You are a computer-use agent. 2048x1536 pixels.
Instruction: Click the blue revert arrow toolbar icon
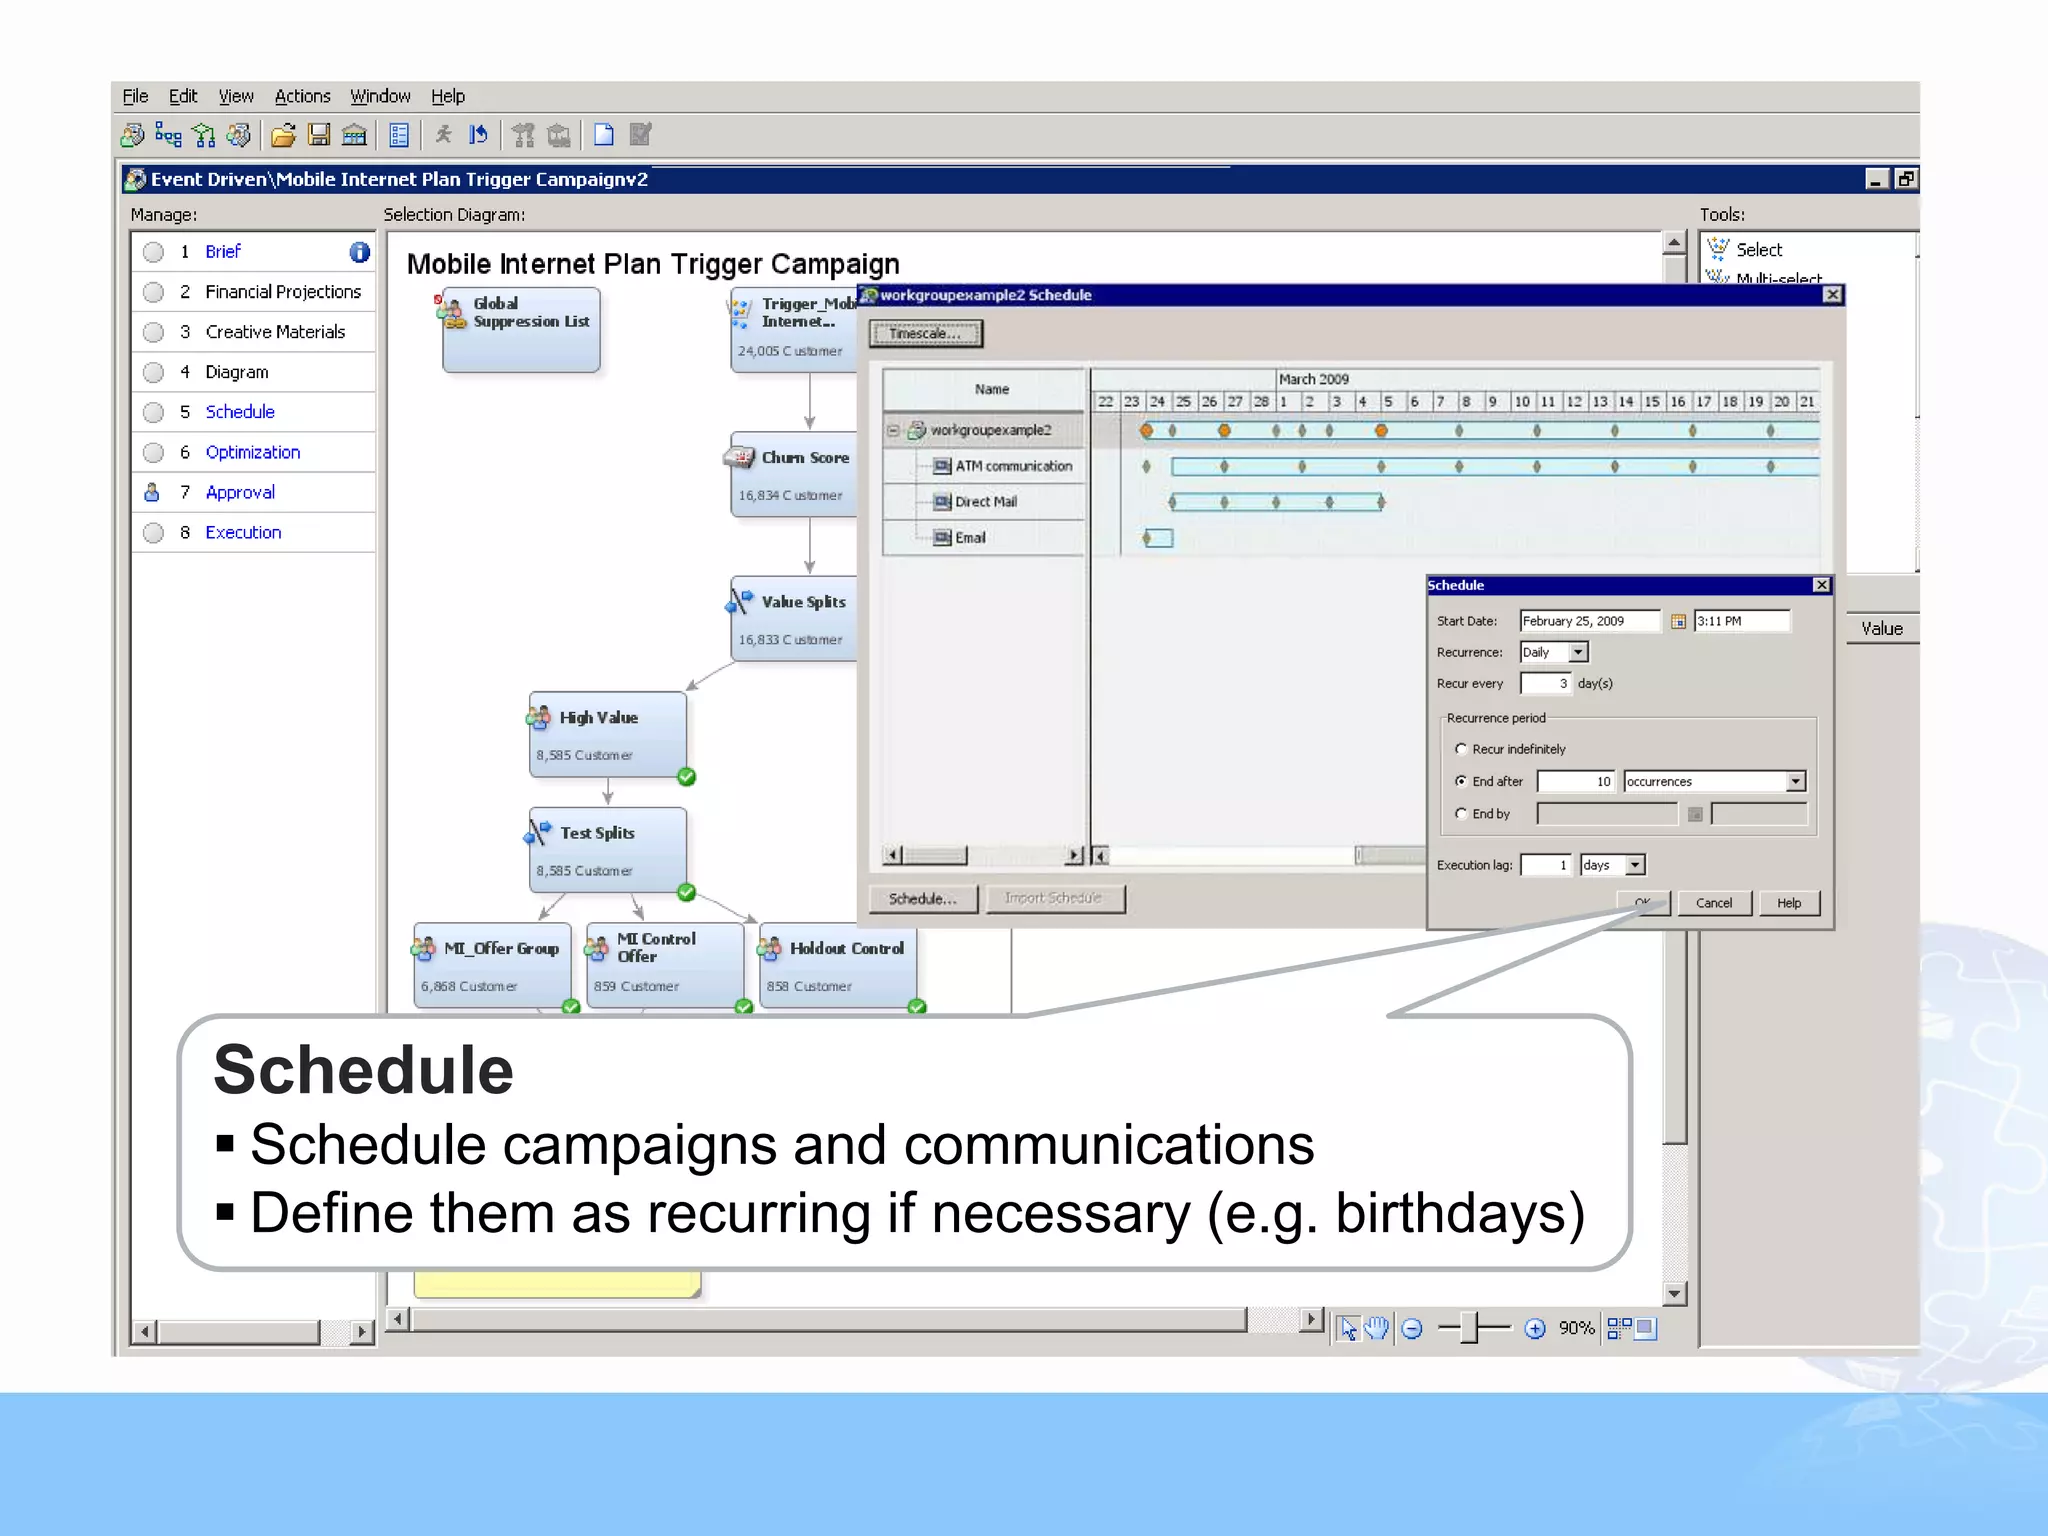coord(478,134)
